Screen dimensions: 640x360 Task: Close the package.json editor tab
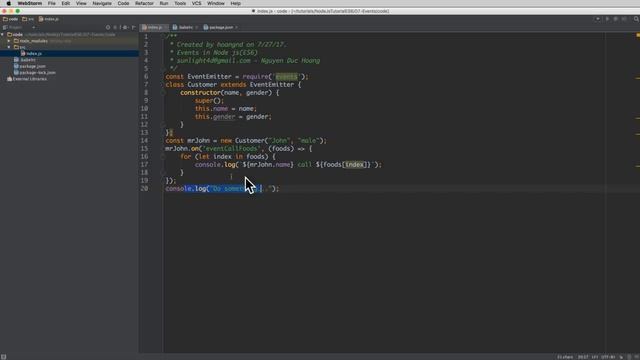(236, 27)
